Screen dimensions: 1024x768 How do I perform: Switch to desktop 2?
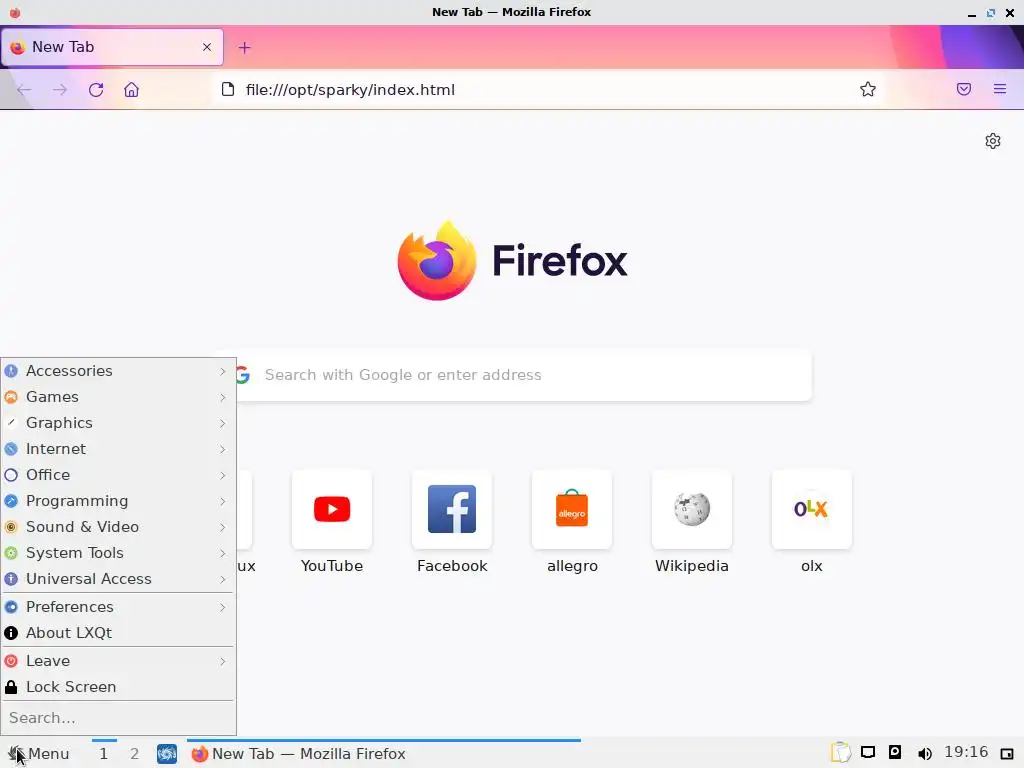[135, 754]
